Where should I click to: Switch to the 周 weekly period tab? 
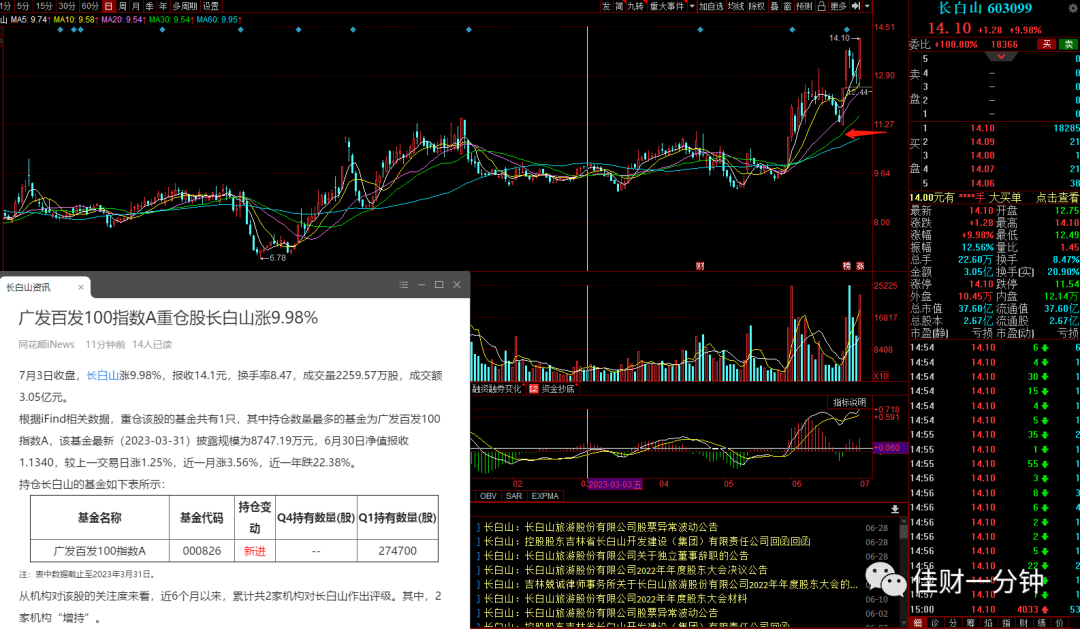point(122,6)
